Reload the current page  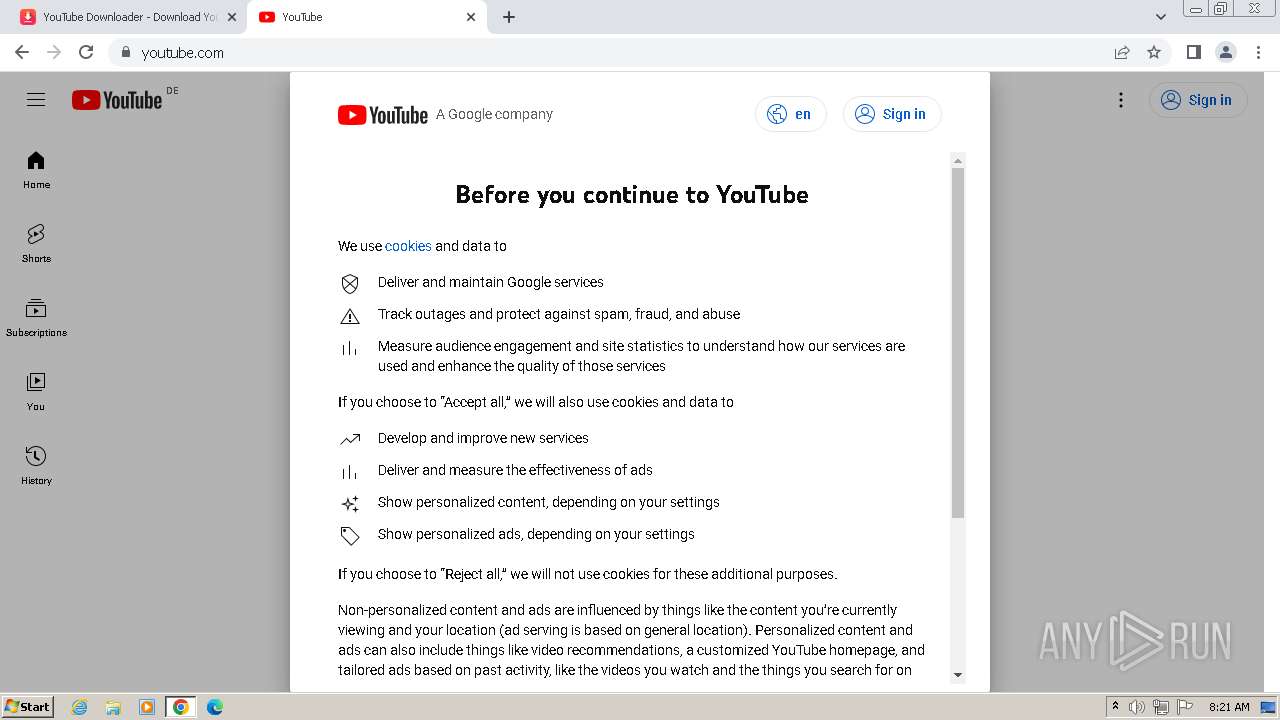tap(86, 52)
